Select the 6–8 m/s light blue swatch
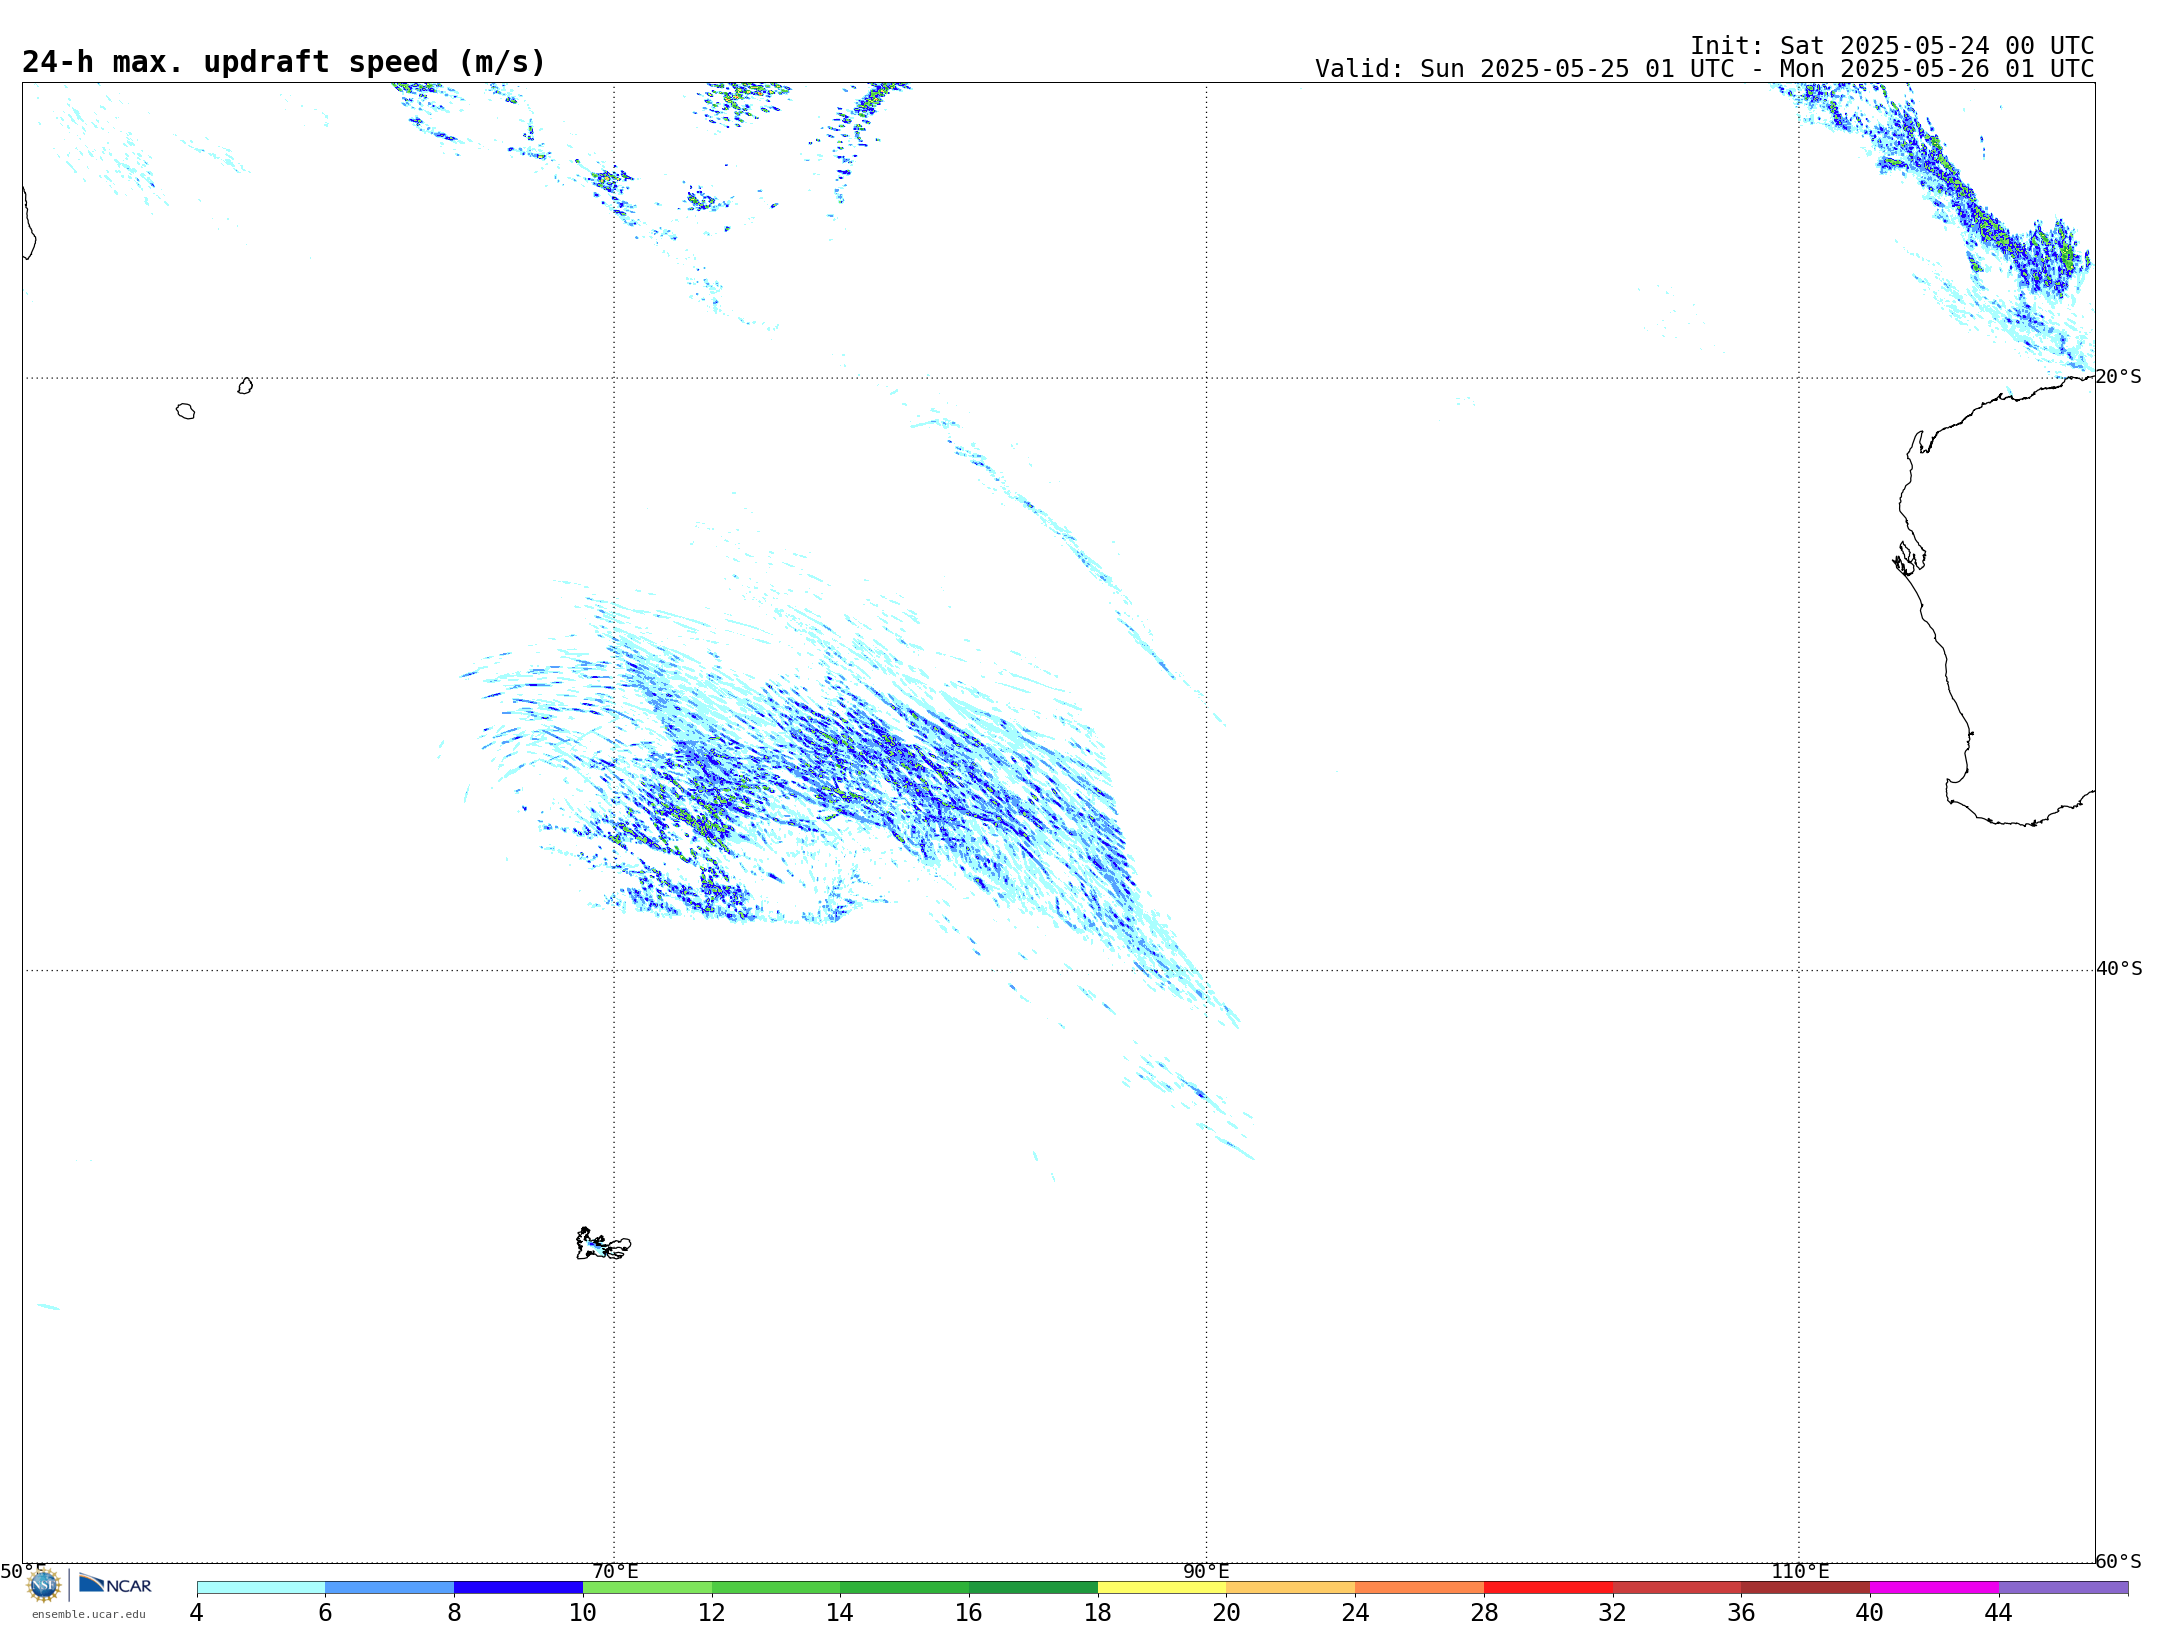The height and width of the screenshot is (1626, 2160). click(390, 1587)
